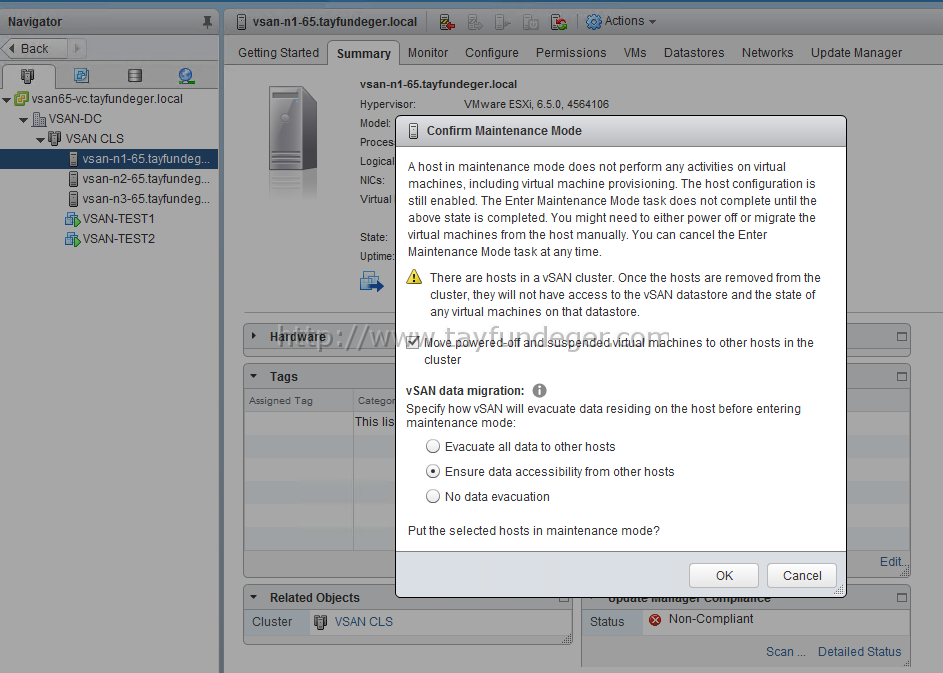This screenshot has height=673, width=943.
Task: Click the vsan-n2-65 host icon in tree
Action: (x=73, y=179)
